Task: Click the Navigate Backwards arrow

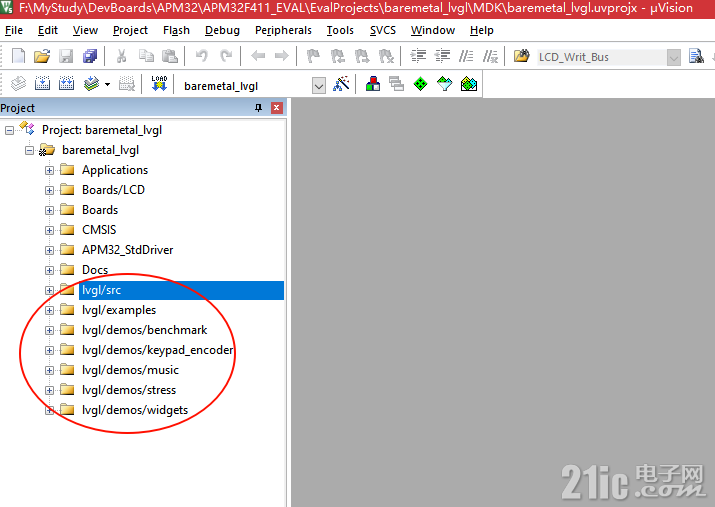Action: [x=258, y=56]
